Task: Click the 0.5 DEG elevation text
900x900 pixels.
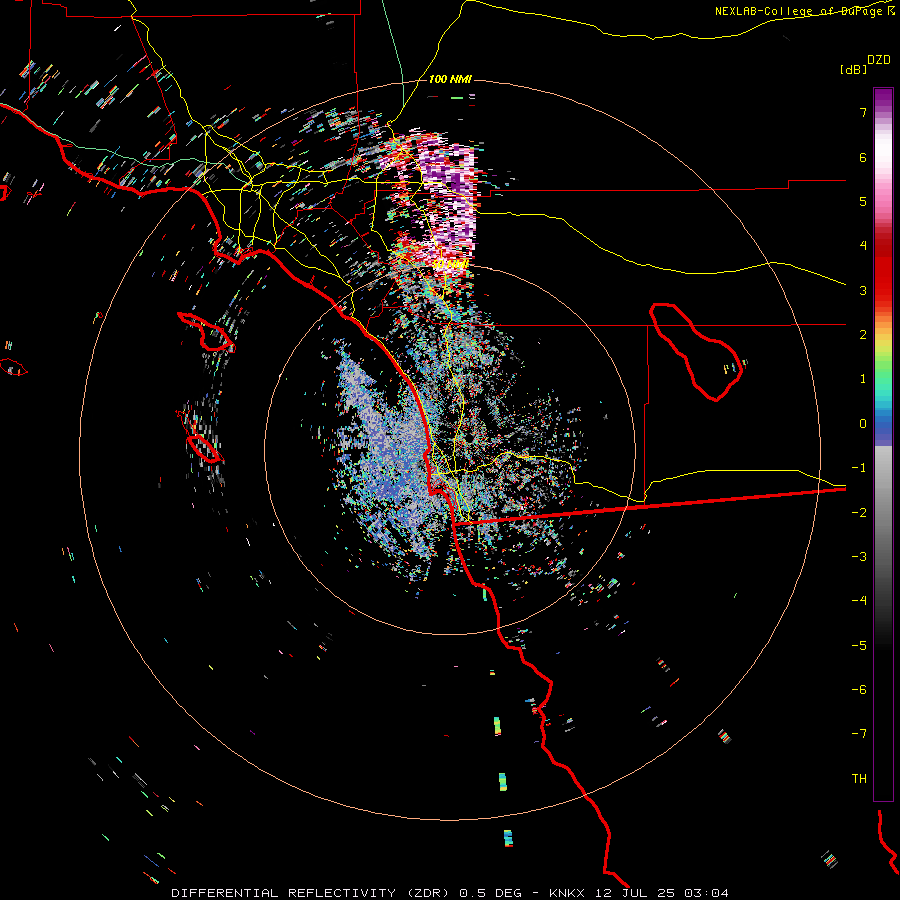Action: pos(490,893)
